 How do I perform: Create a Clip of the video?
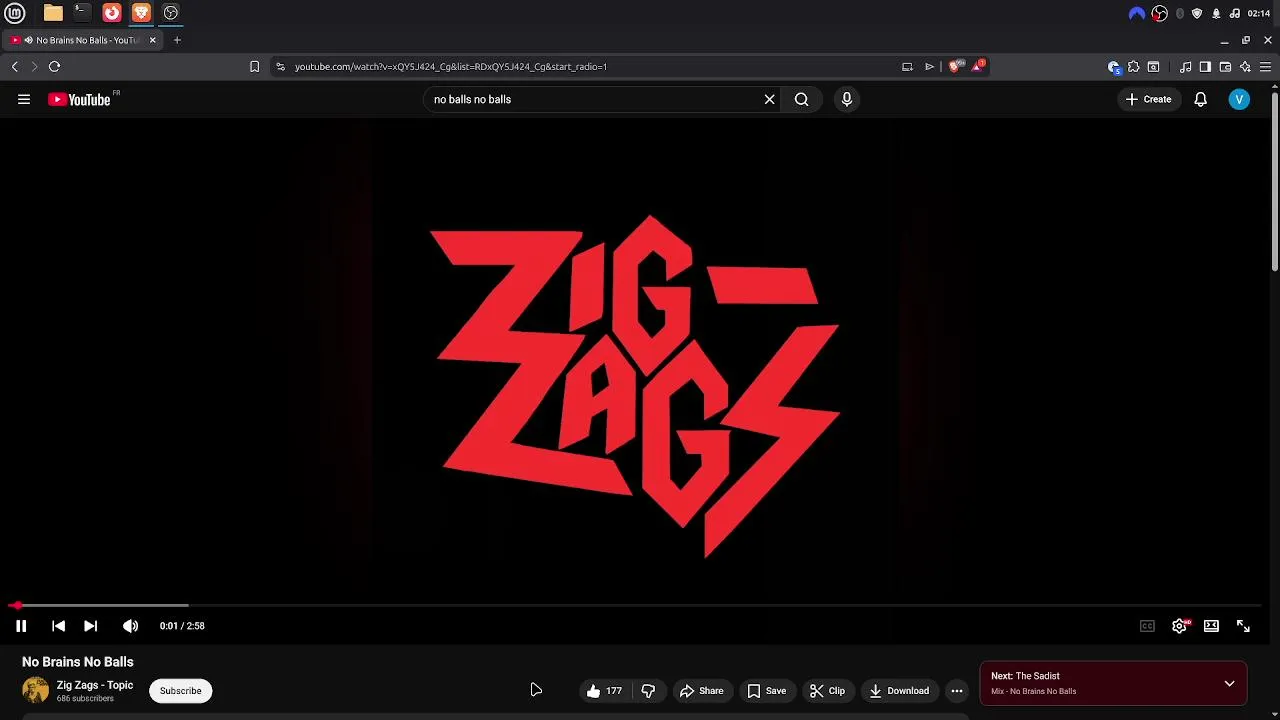pos(827,691)
